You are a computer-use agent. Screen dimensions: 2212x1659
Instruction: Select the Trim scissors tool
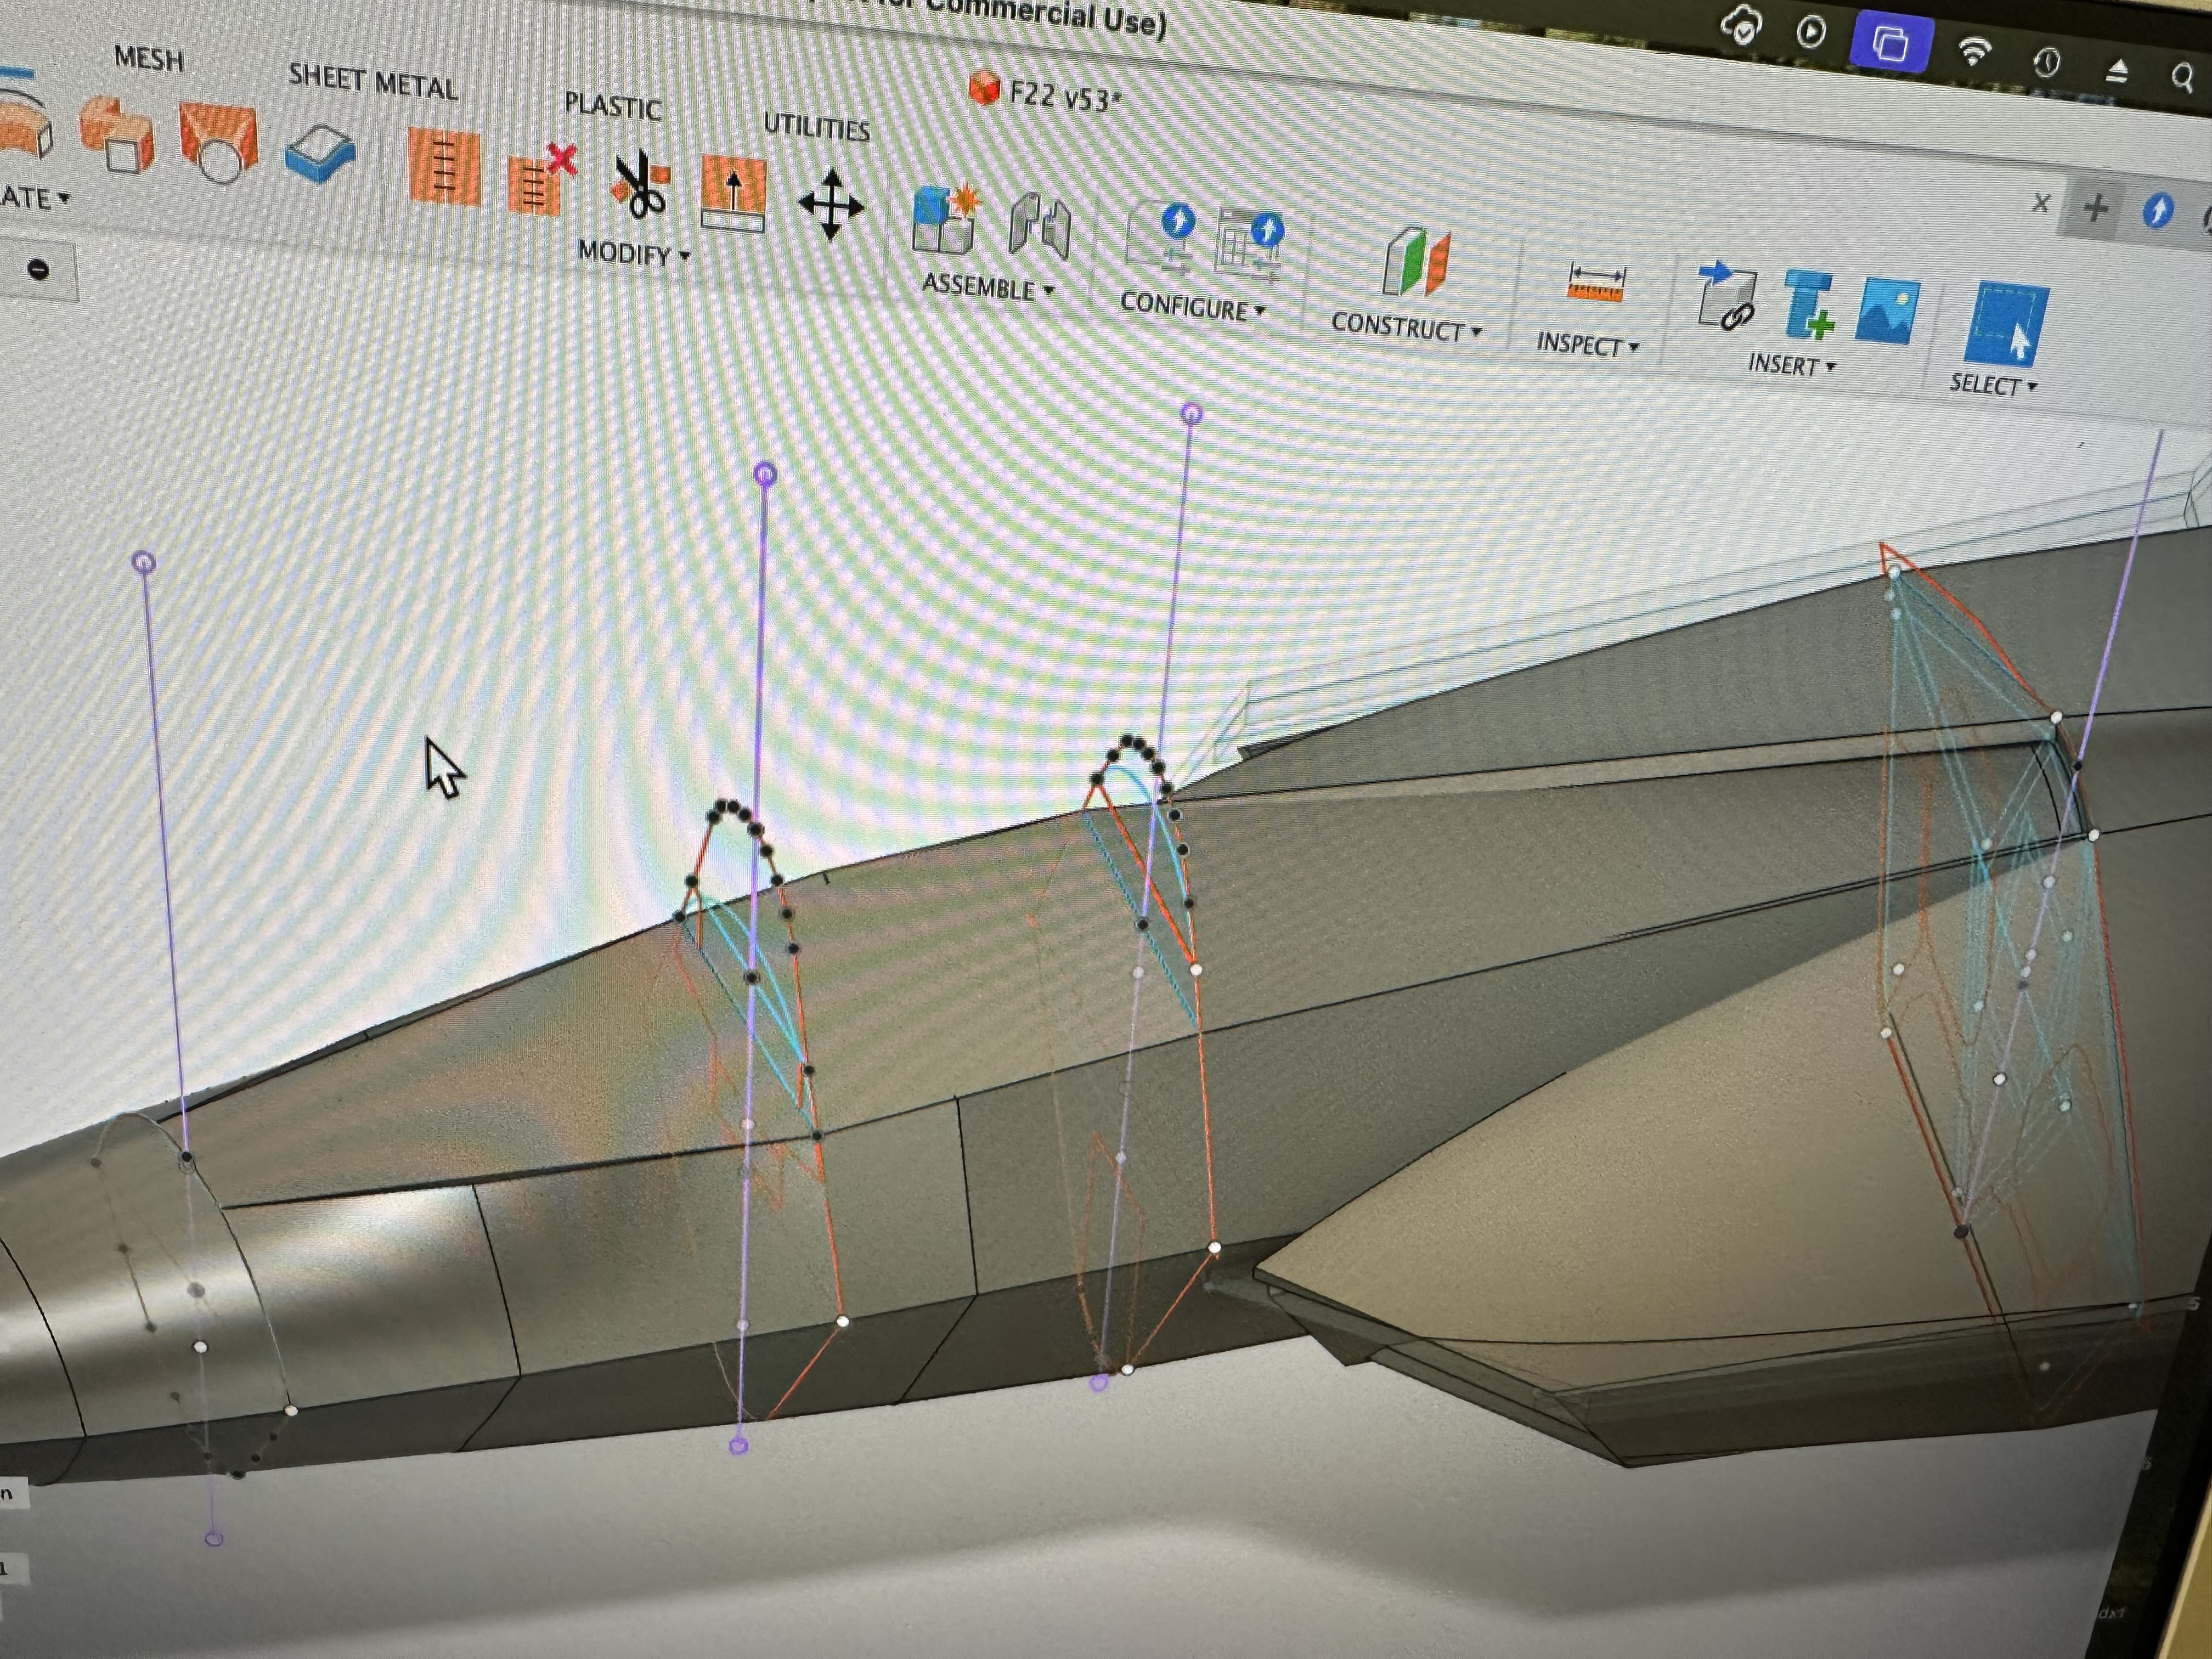pos(641,186)
